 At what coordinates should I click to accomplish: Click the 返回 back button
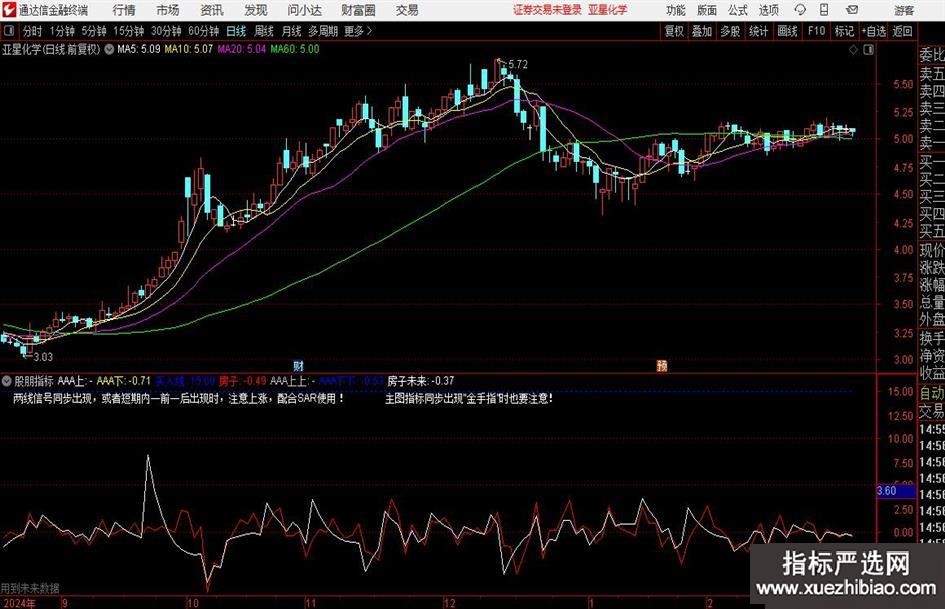pos(902,31)
